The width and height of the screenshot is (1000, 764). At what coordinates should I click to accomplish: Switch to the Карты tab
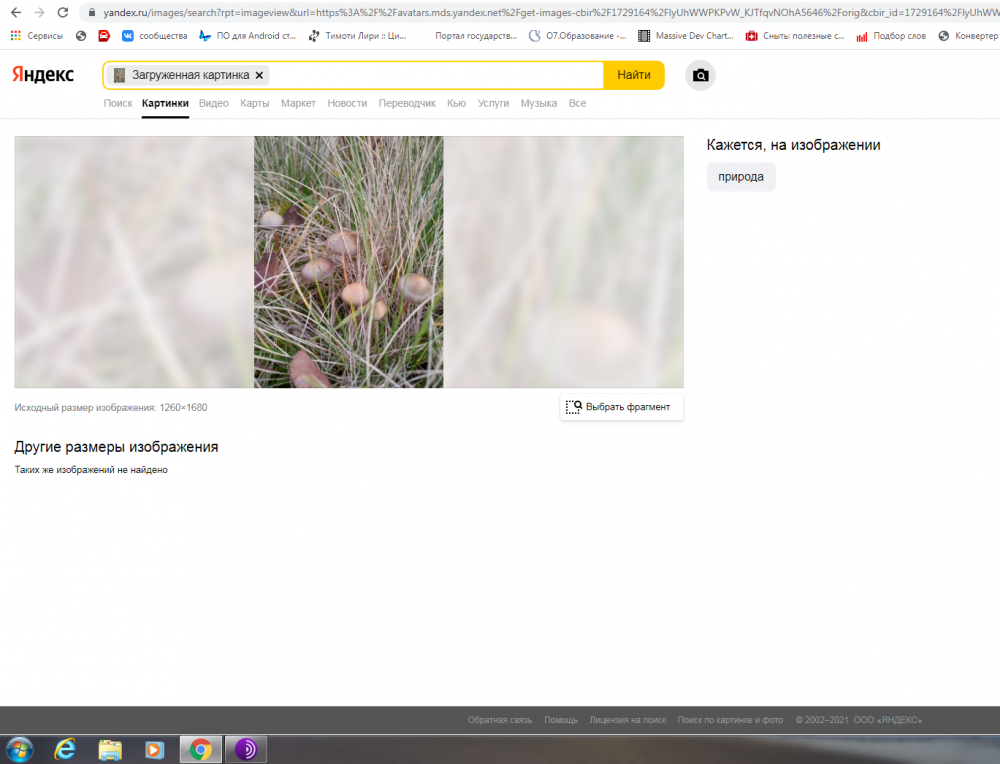[x=254, y=103]
